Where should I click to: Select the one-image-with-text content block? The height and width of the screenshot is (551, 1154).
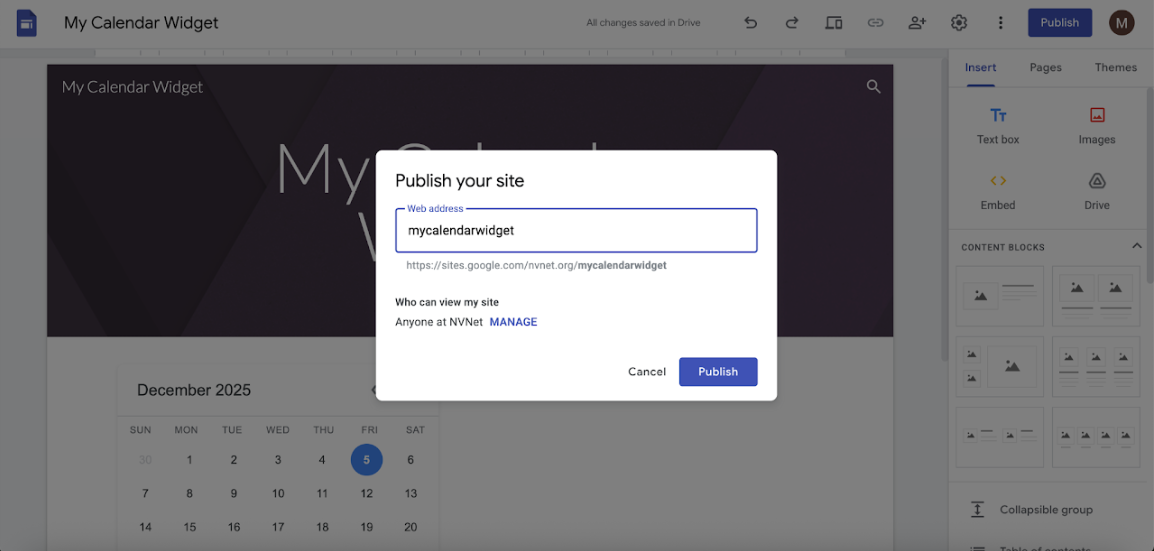click(x=999, y=296)
